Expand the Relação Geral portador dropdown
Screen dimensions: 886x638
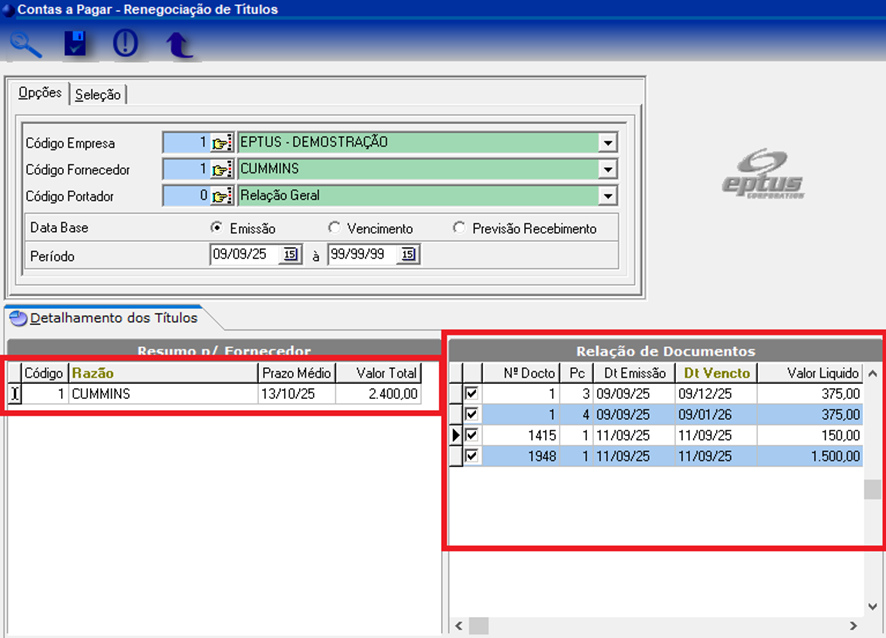pyautogui.click(x=607, y=196)
